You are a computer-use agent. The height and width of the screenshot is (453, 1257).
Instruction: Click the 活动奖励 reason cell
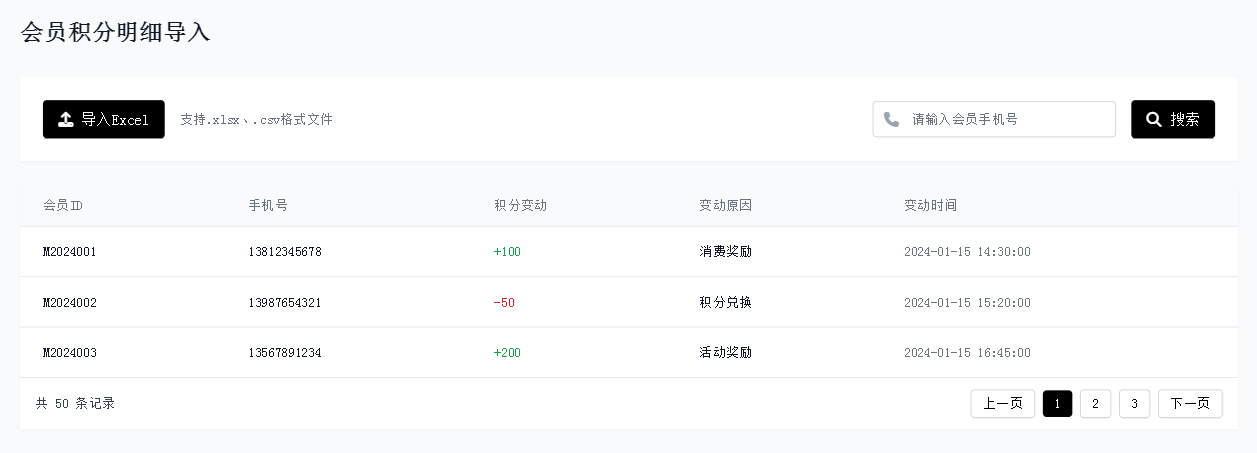725,353
